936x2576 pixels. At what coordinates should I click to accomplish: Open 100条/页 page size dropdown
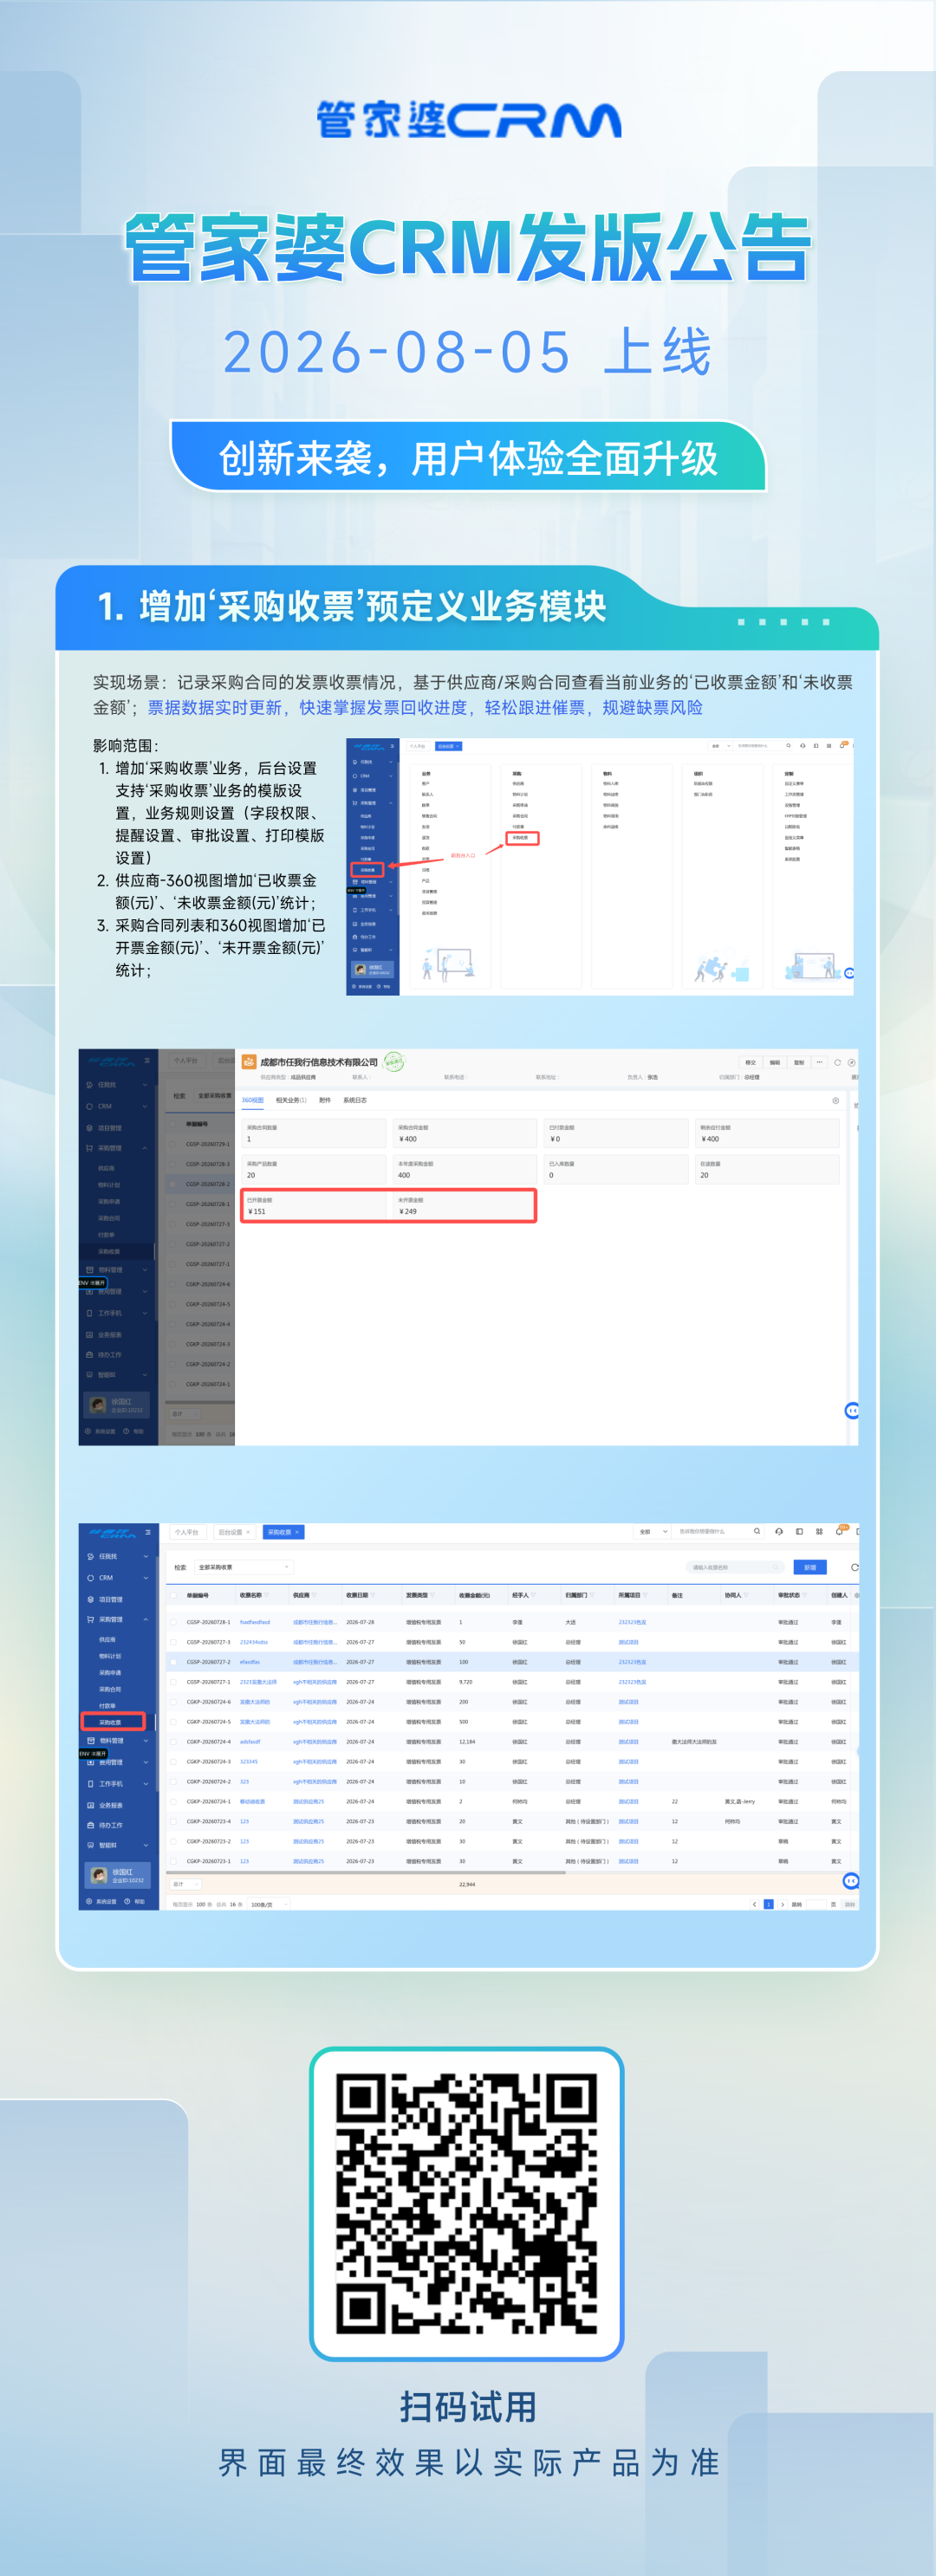267,1904
